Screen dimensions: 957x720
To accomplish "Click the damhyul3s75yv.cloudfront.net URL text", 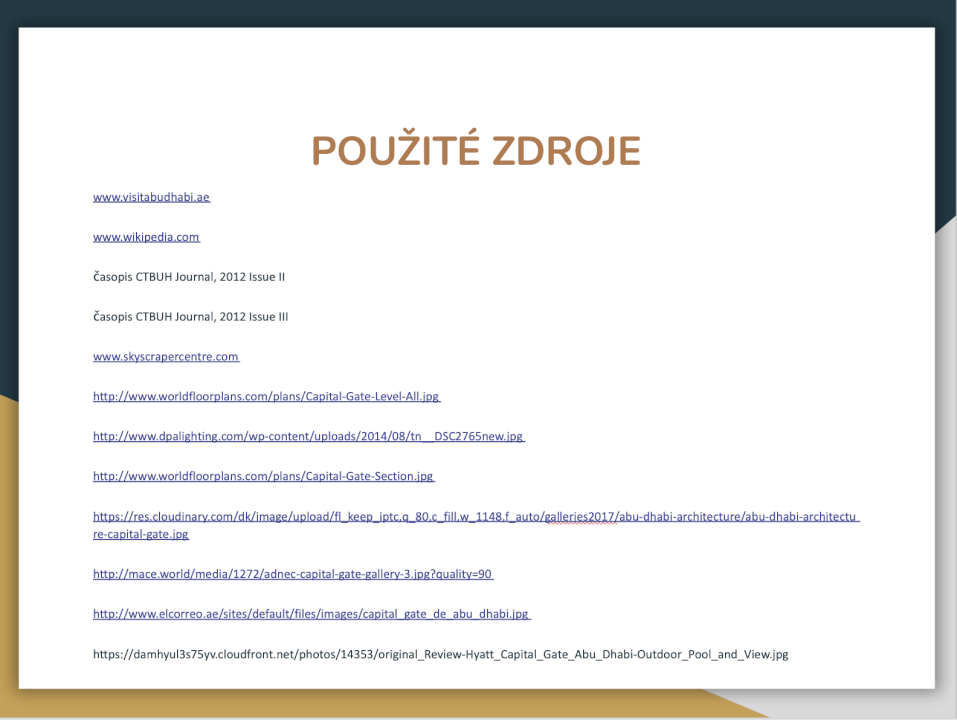I will pos(441,654).
